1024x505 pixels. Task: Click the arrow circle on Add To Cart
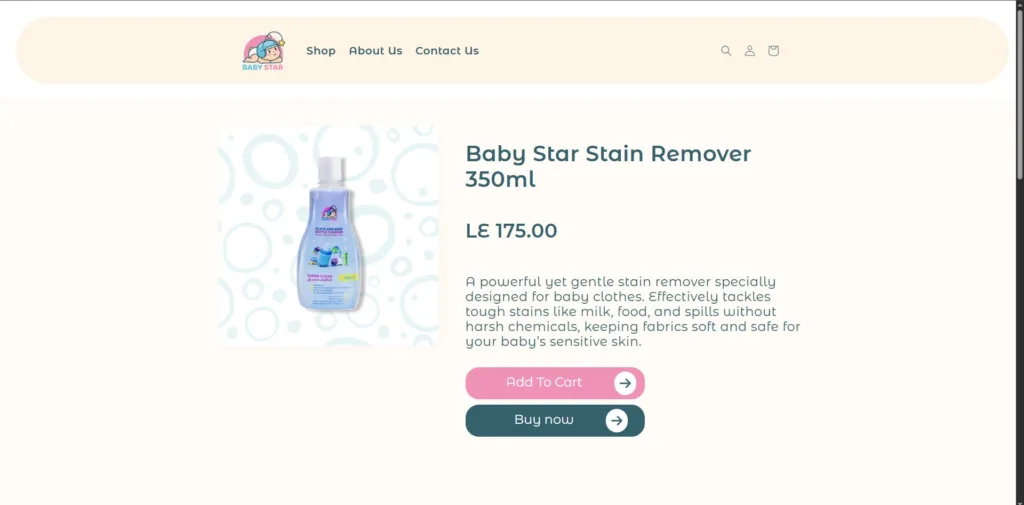tap(625, 383)
